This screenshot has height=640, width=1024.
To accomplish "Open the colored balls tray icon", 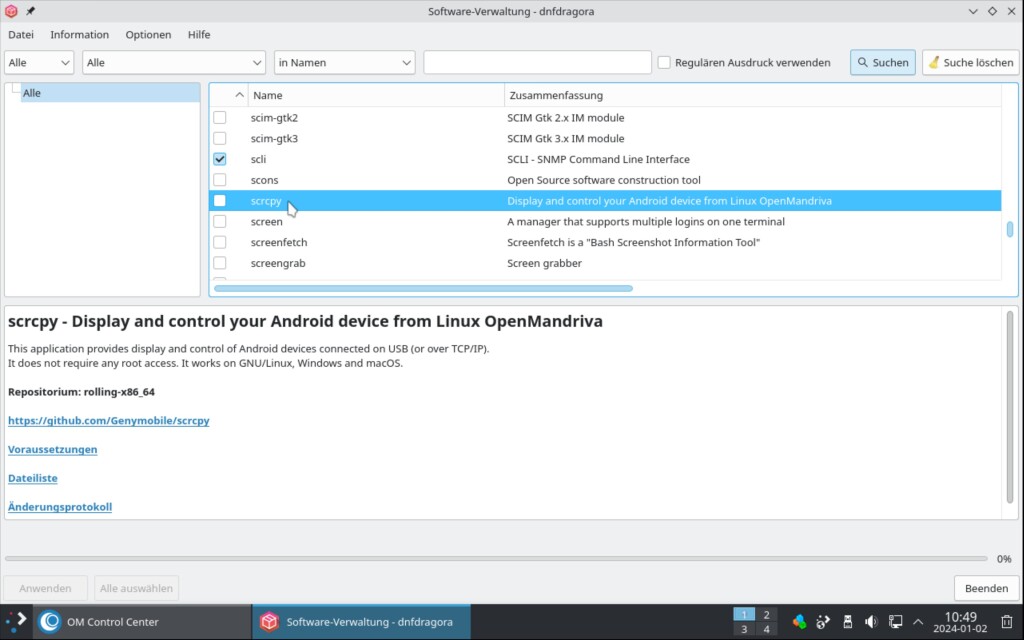I will coord(799,622).
